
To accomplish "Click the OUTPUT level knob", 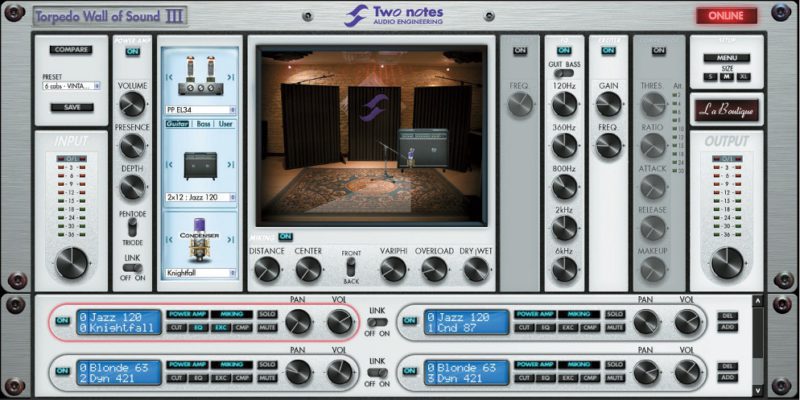I will pyautogui.click(x=727, y=263).
